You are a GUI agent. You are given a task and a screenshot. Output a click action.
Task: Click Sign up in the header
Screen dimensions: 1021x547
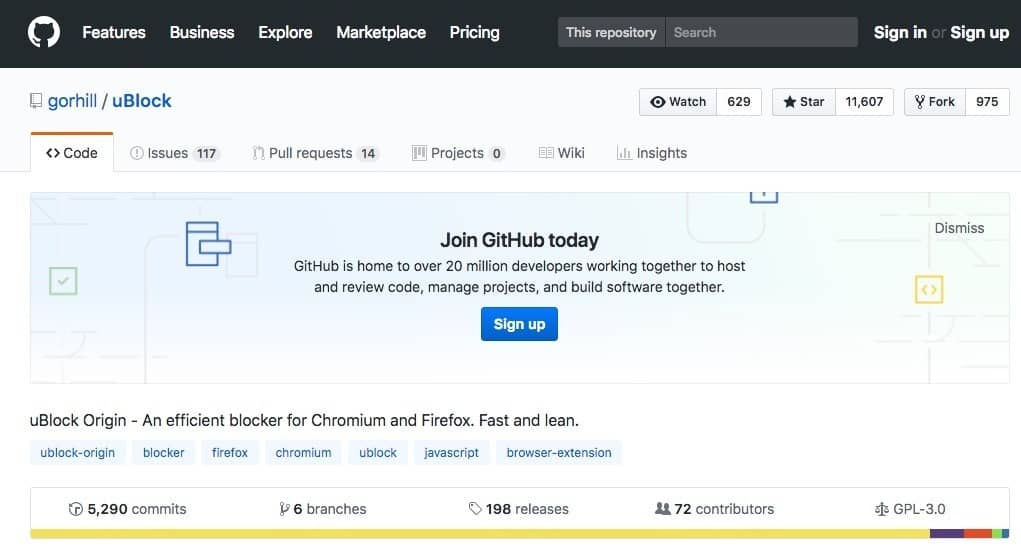click(979, 33)
